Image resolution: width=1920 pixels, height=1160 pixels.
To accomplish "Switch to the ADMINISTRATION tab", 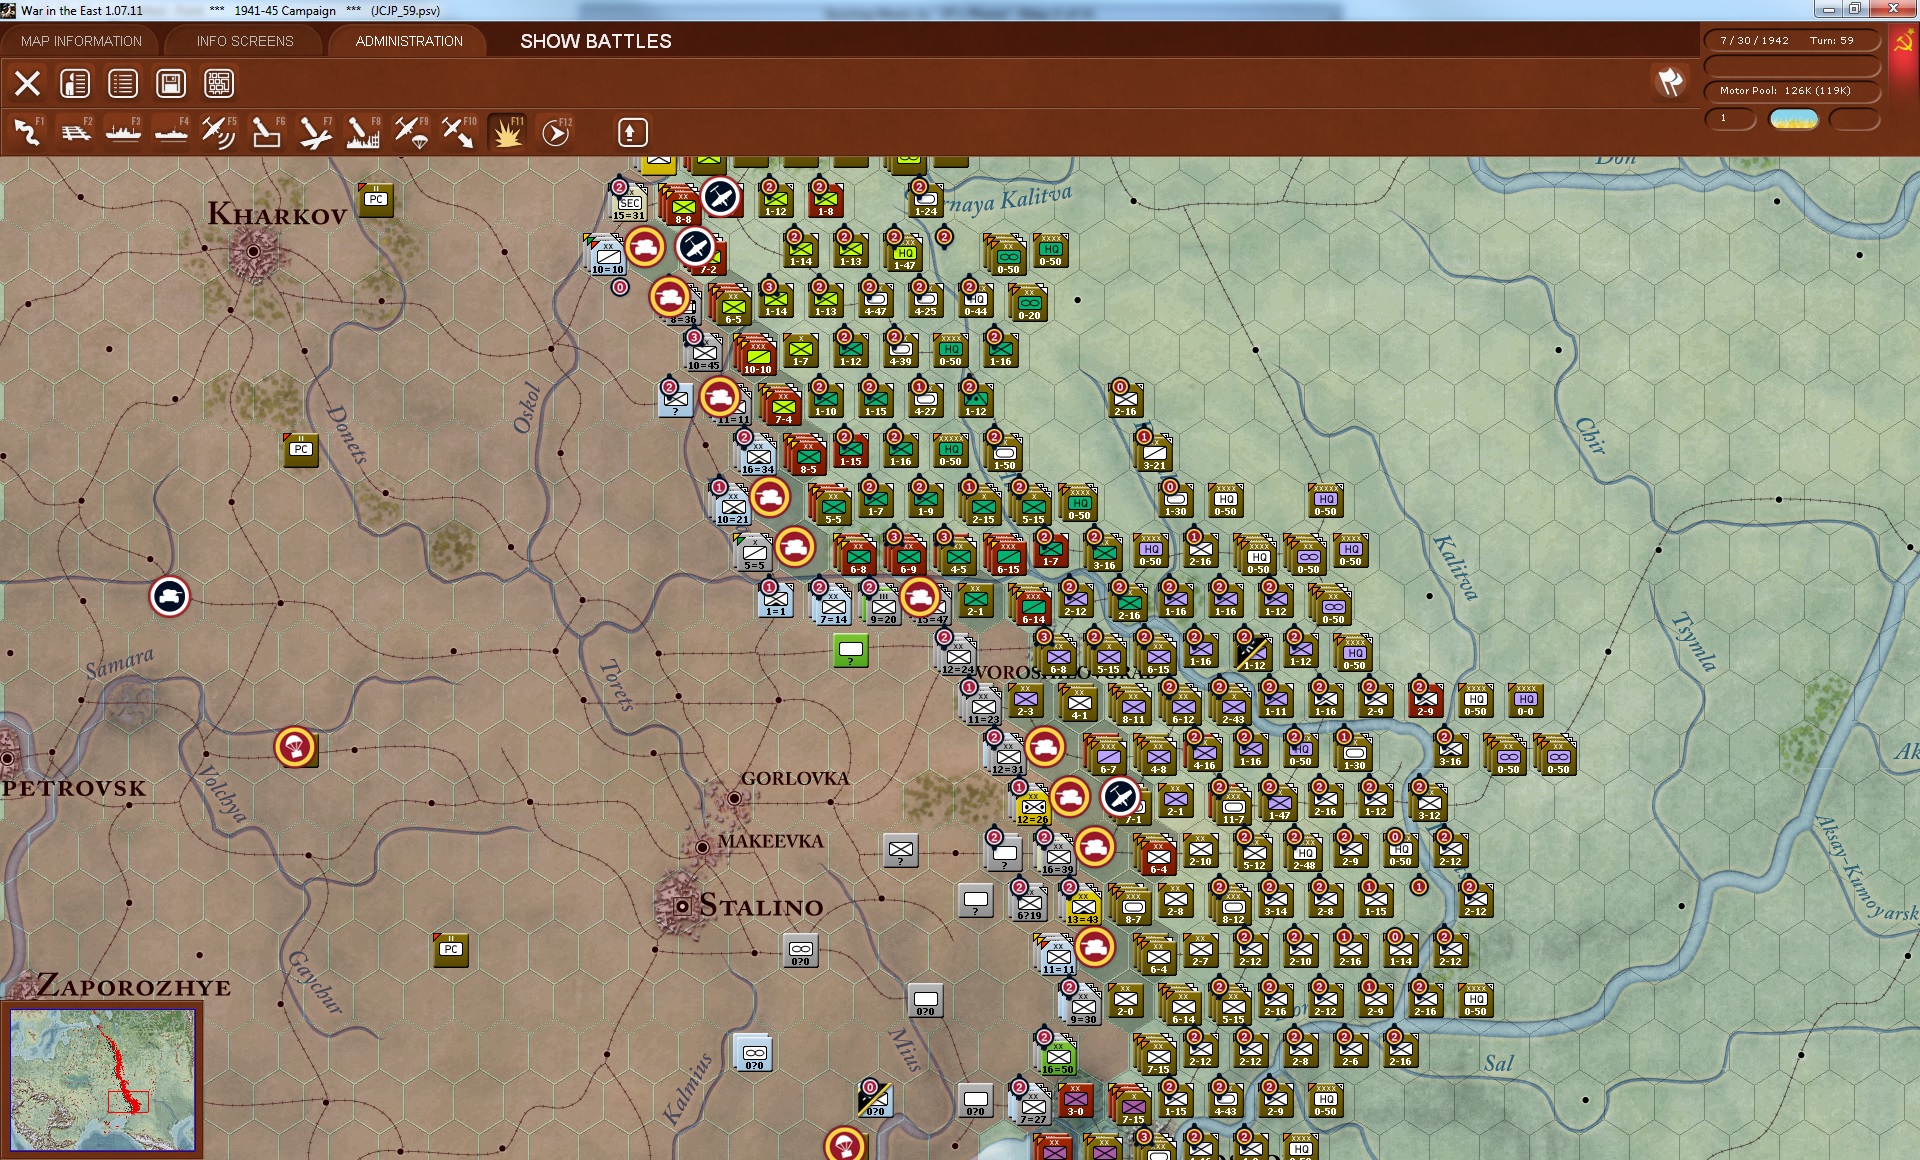I will (409, 41).
